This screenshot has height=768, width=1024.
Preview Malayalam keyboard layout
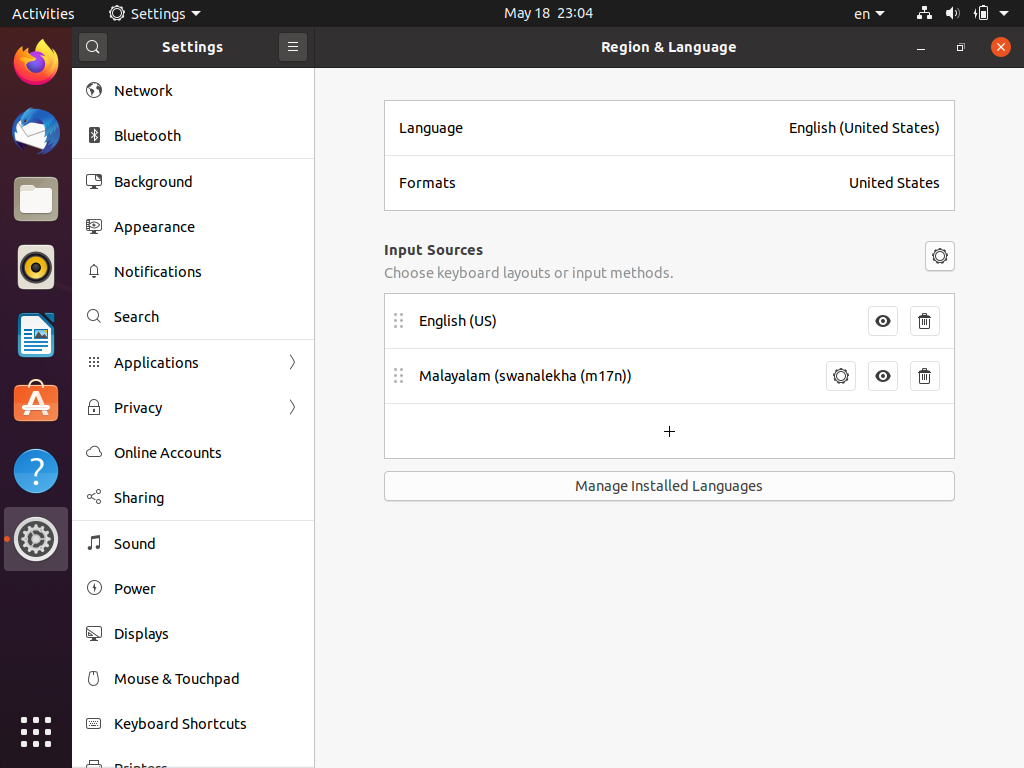(x=882, y=376)
